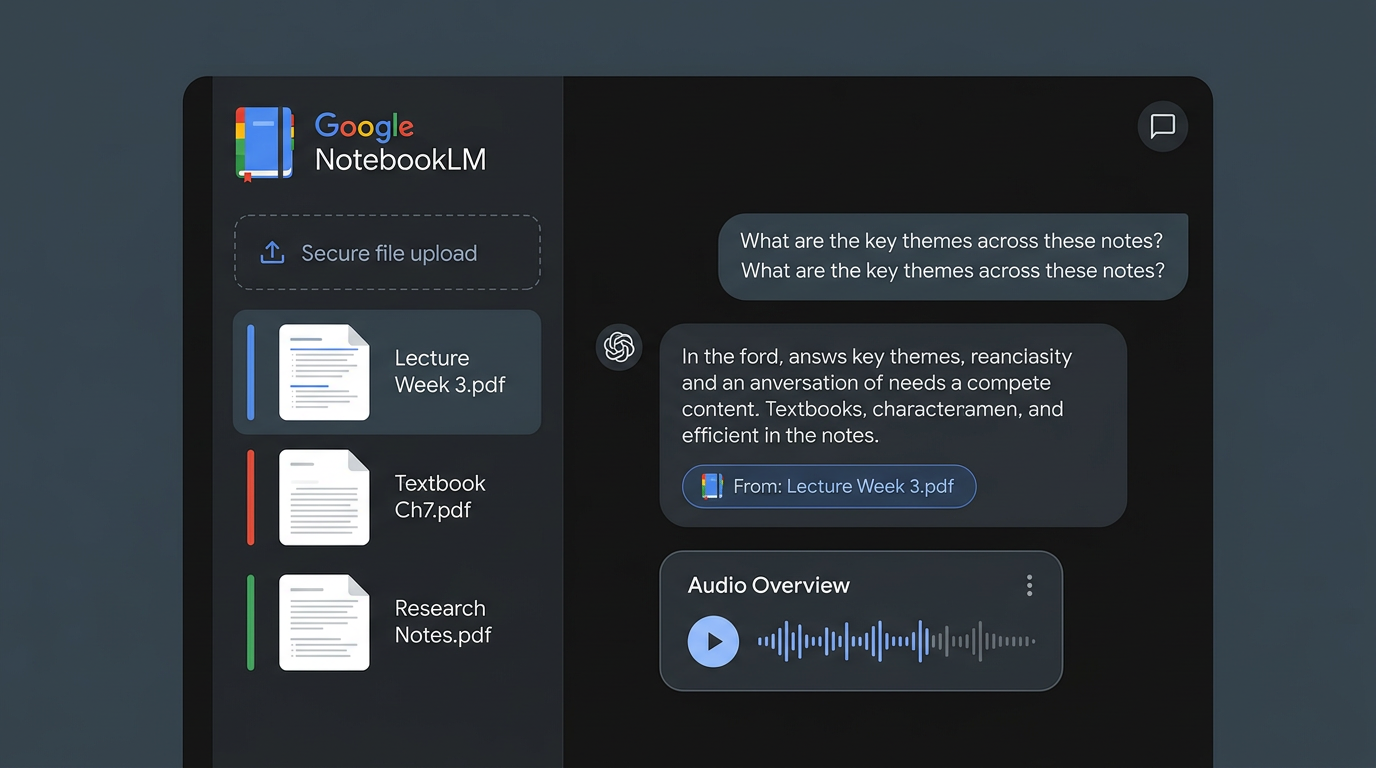
Task: Click the assistant answer text about key themes
Action: 876,395
